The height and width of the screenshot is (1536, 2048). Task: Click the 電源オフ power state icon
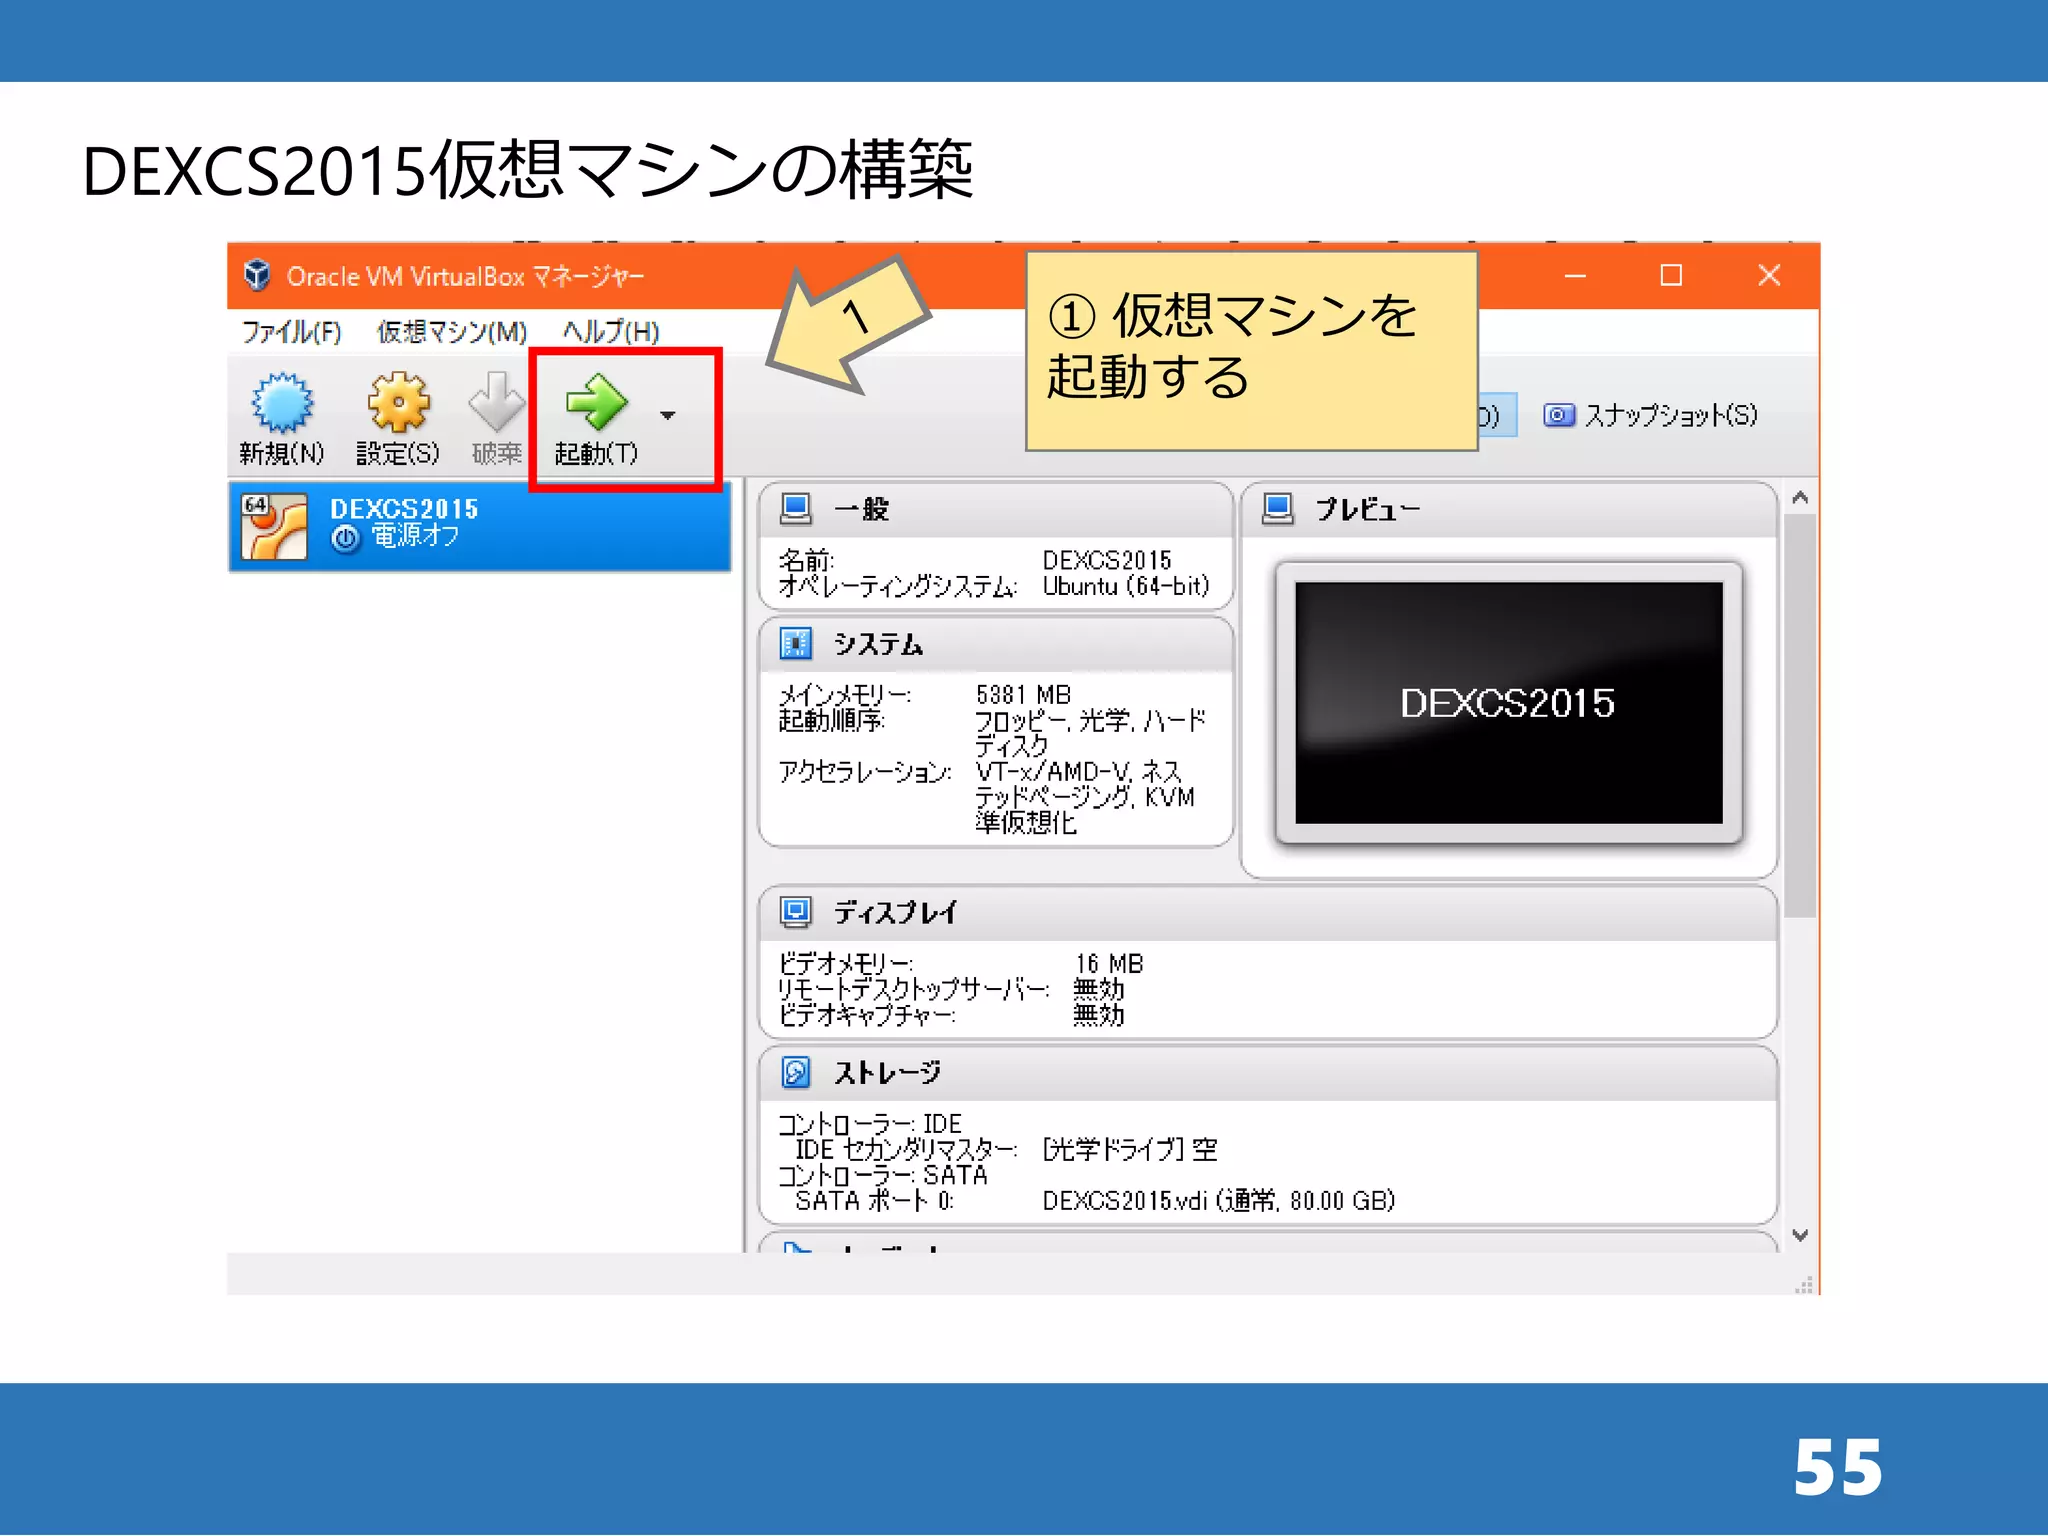click(x=345, y=539)
